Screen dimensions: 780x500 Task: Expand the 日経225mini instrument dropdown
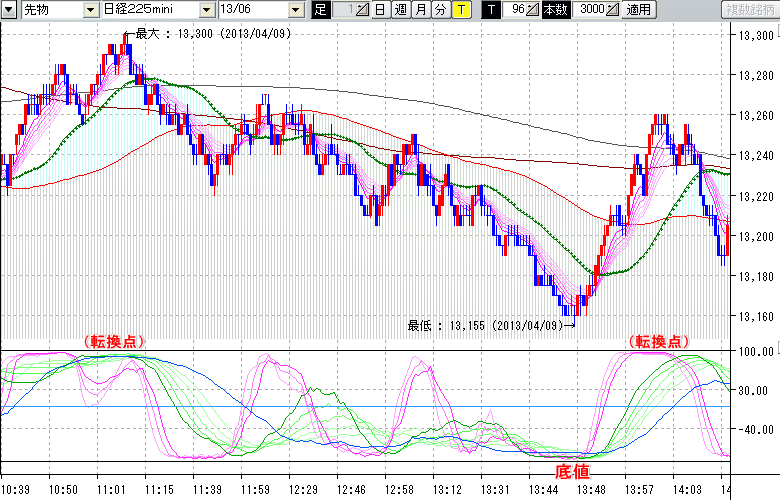(206, 9)
